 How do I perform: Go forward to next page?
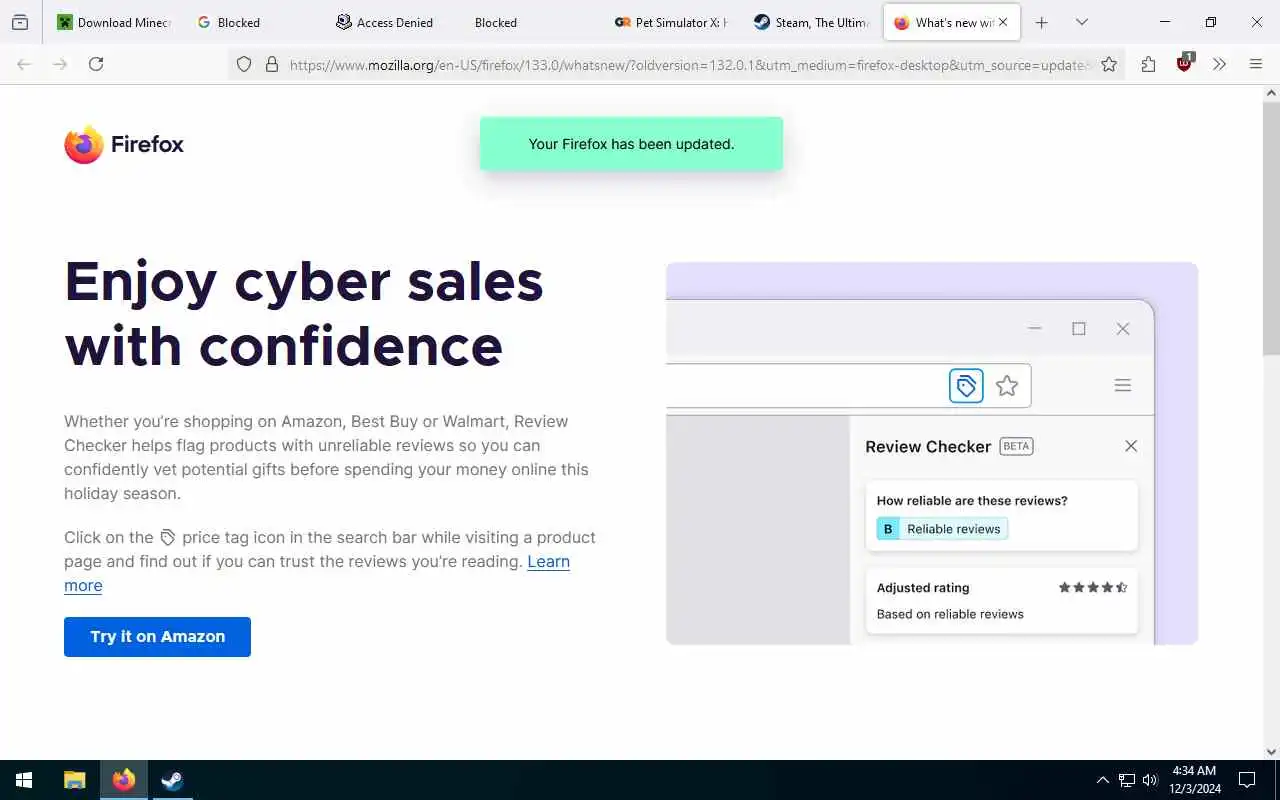tap(60, 64)
